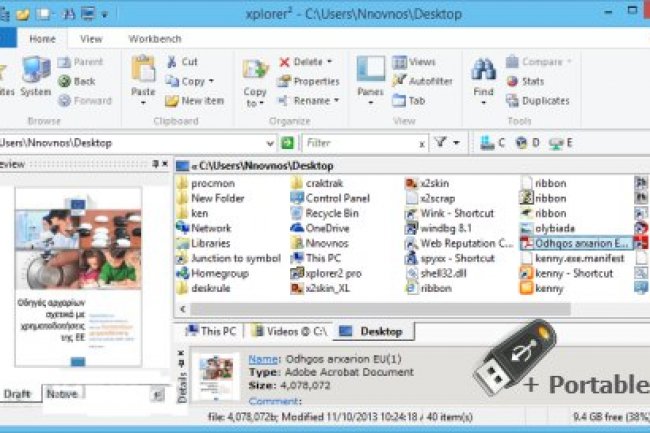Switch to This PC folder tab
This screenshot has width=650, height=433.
tap(210, 331)
